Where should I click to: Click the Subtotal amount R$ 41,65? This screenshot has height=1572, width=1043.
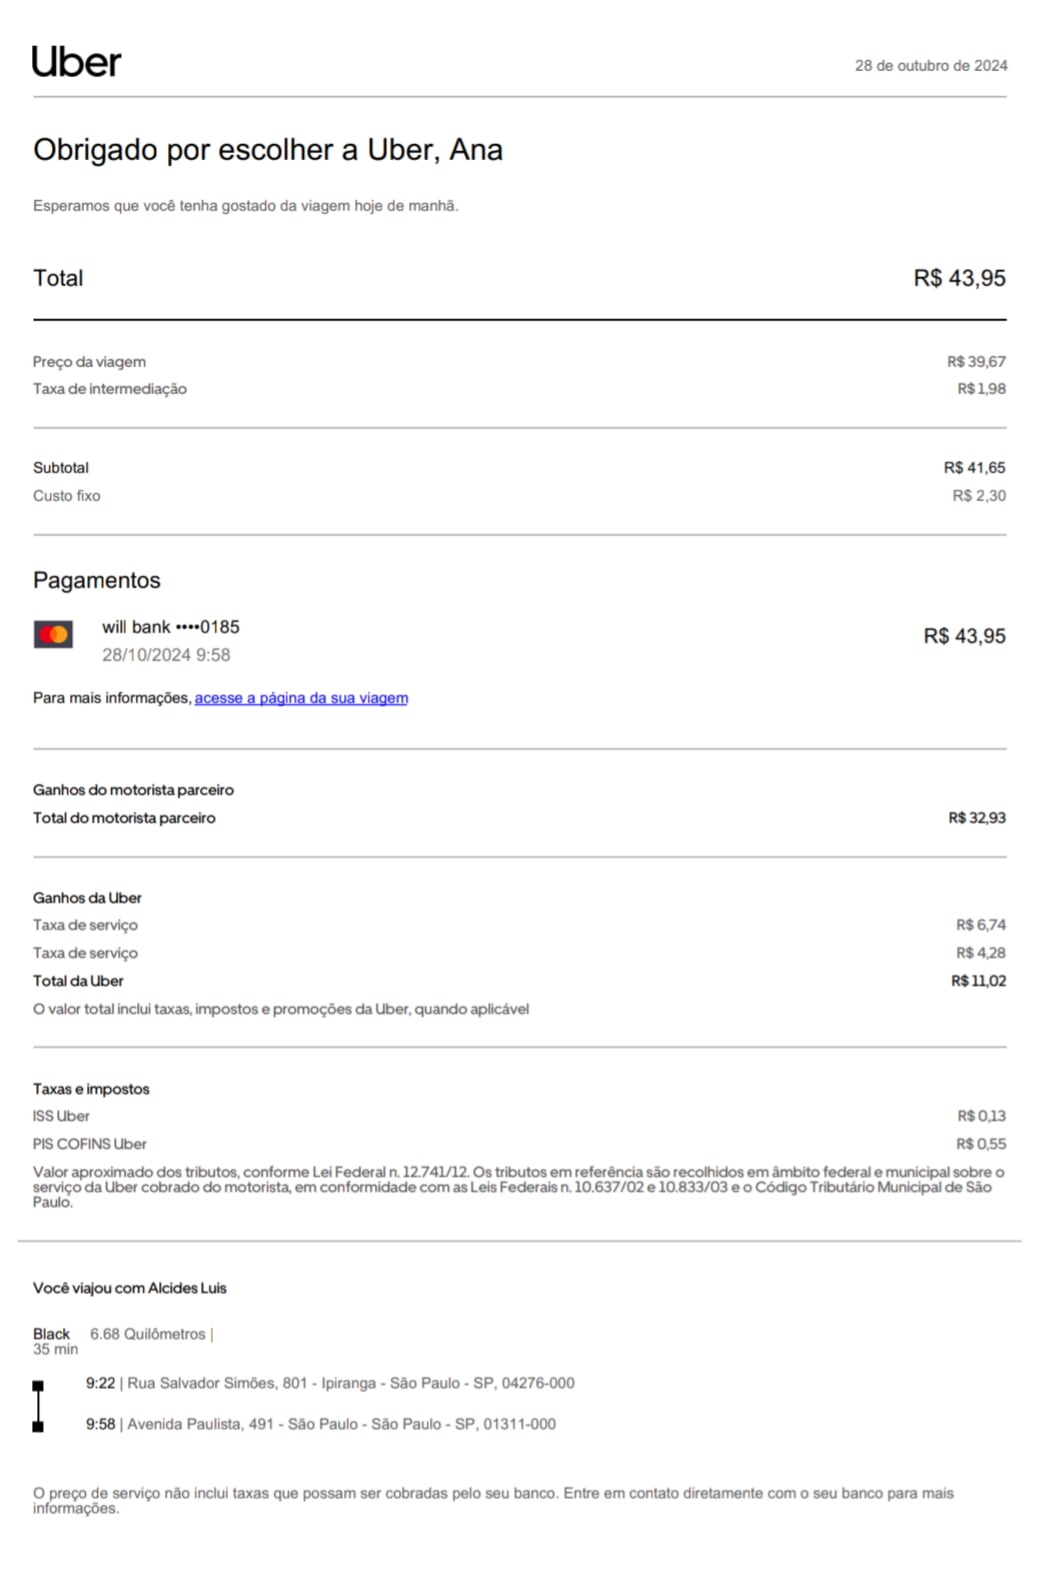(x=974, y=468)
